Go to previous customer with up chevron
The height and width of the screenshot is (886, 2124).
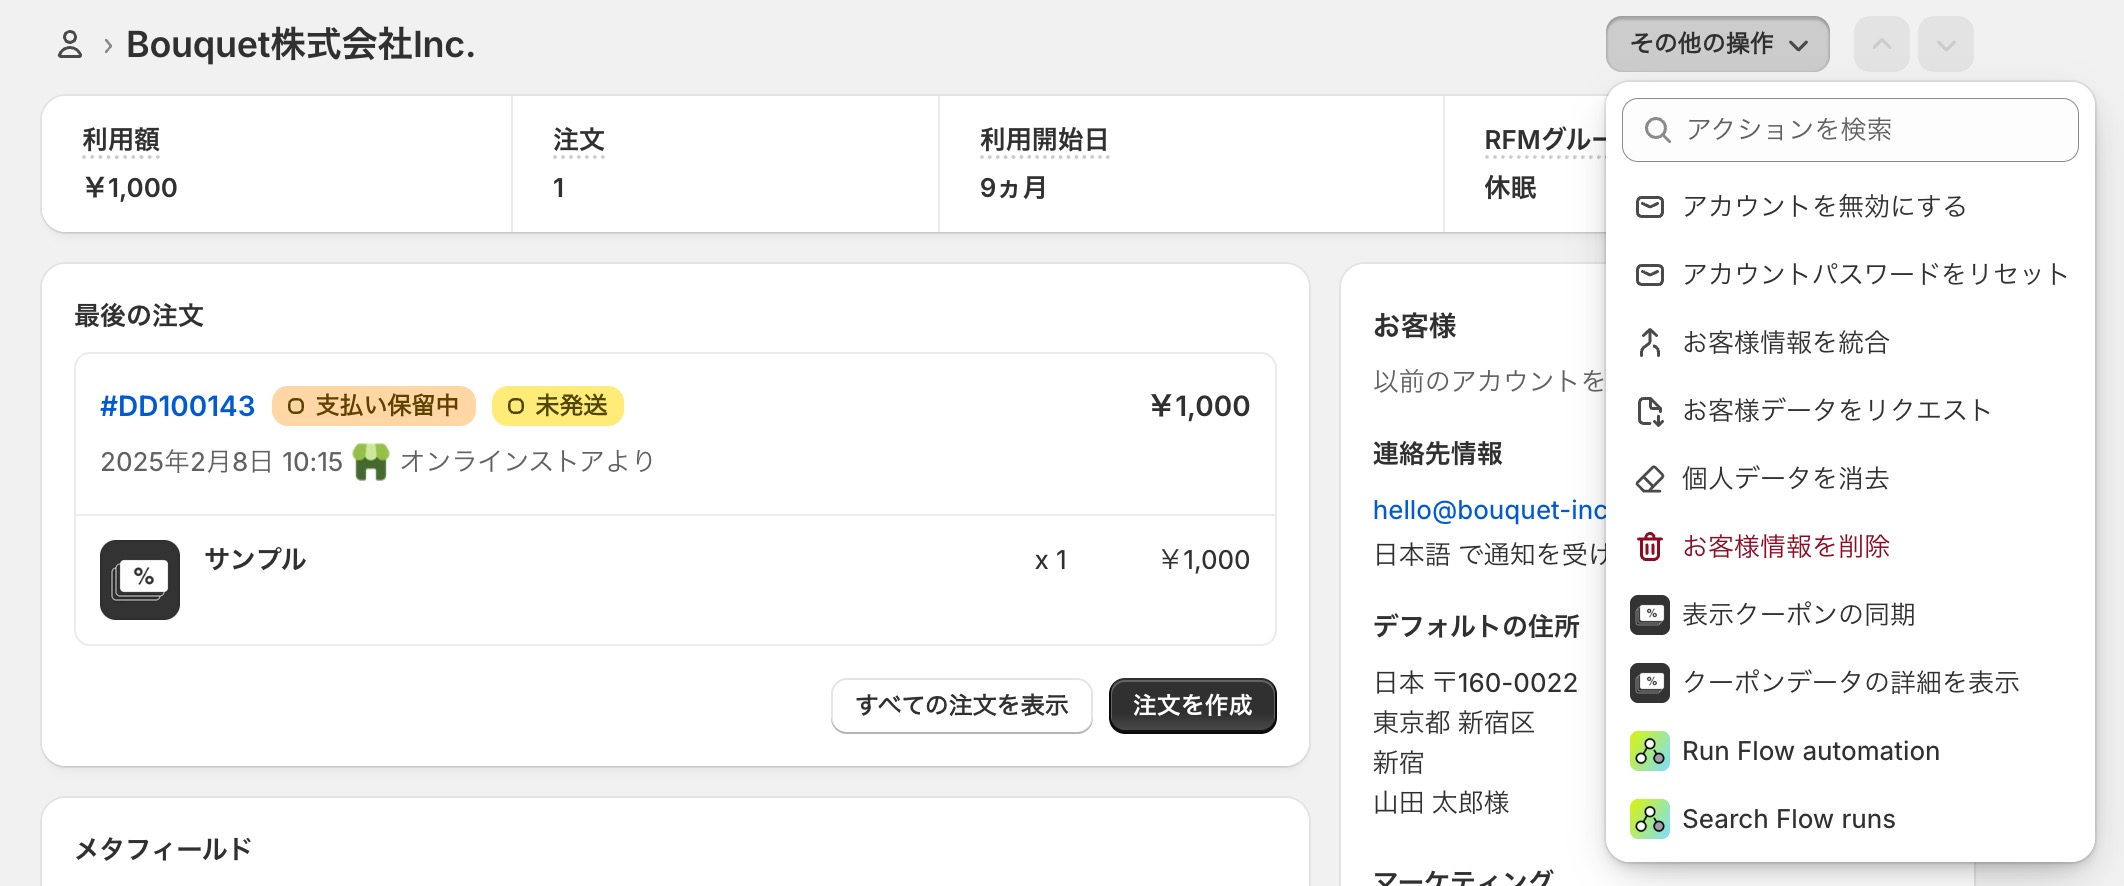click(1881, 44)
